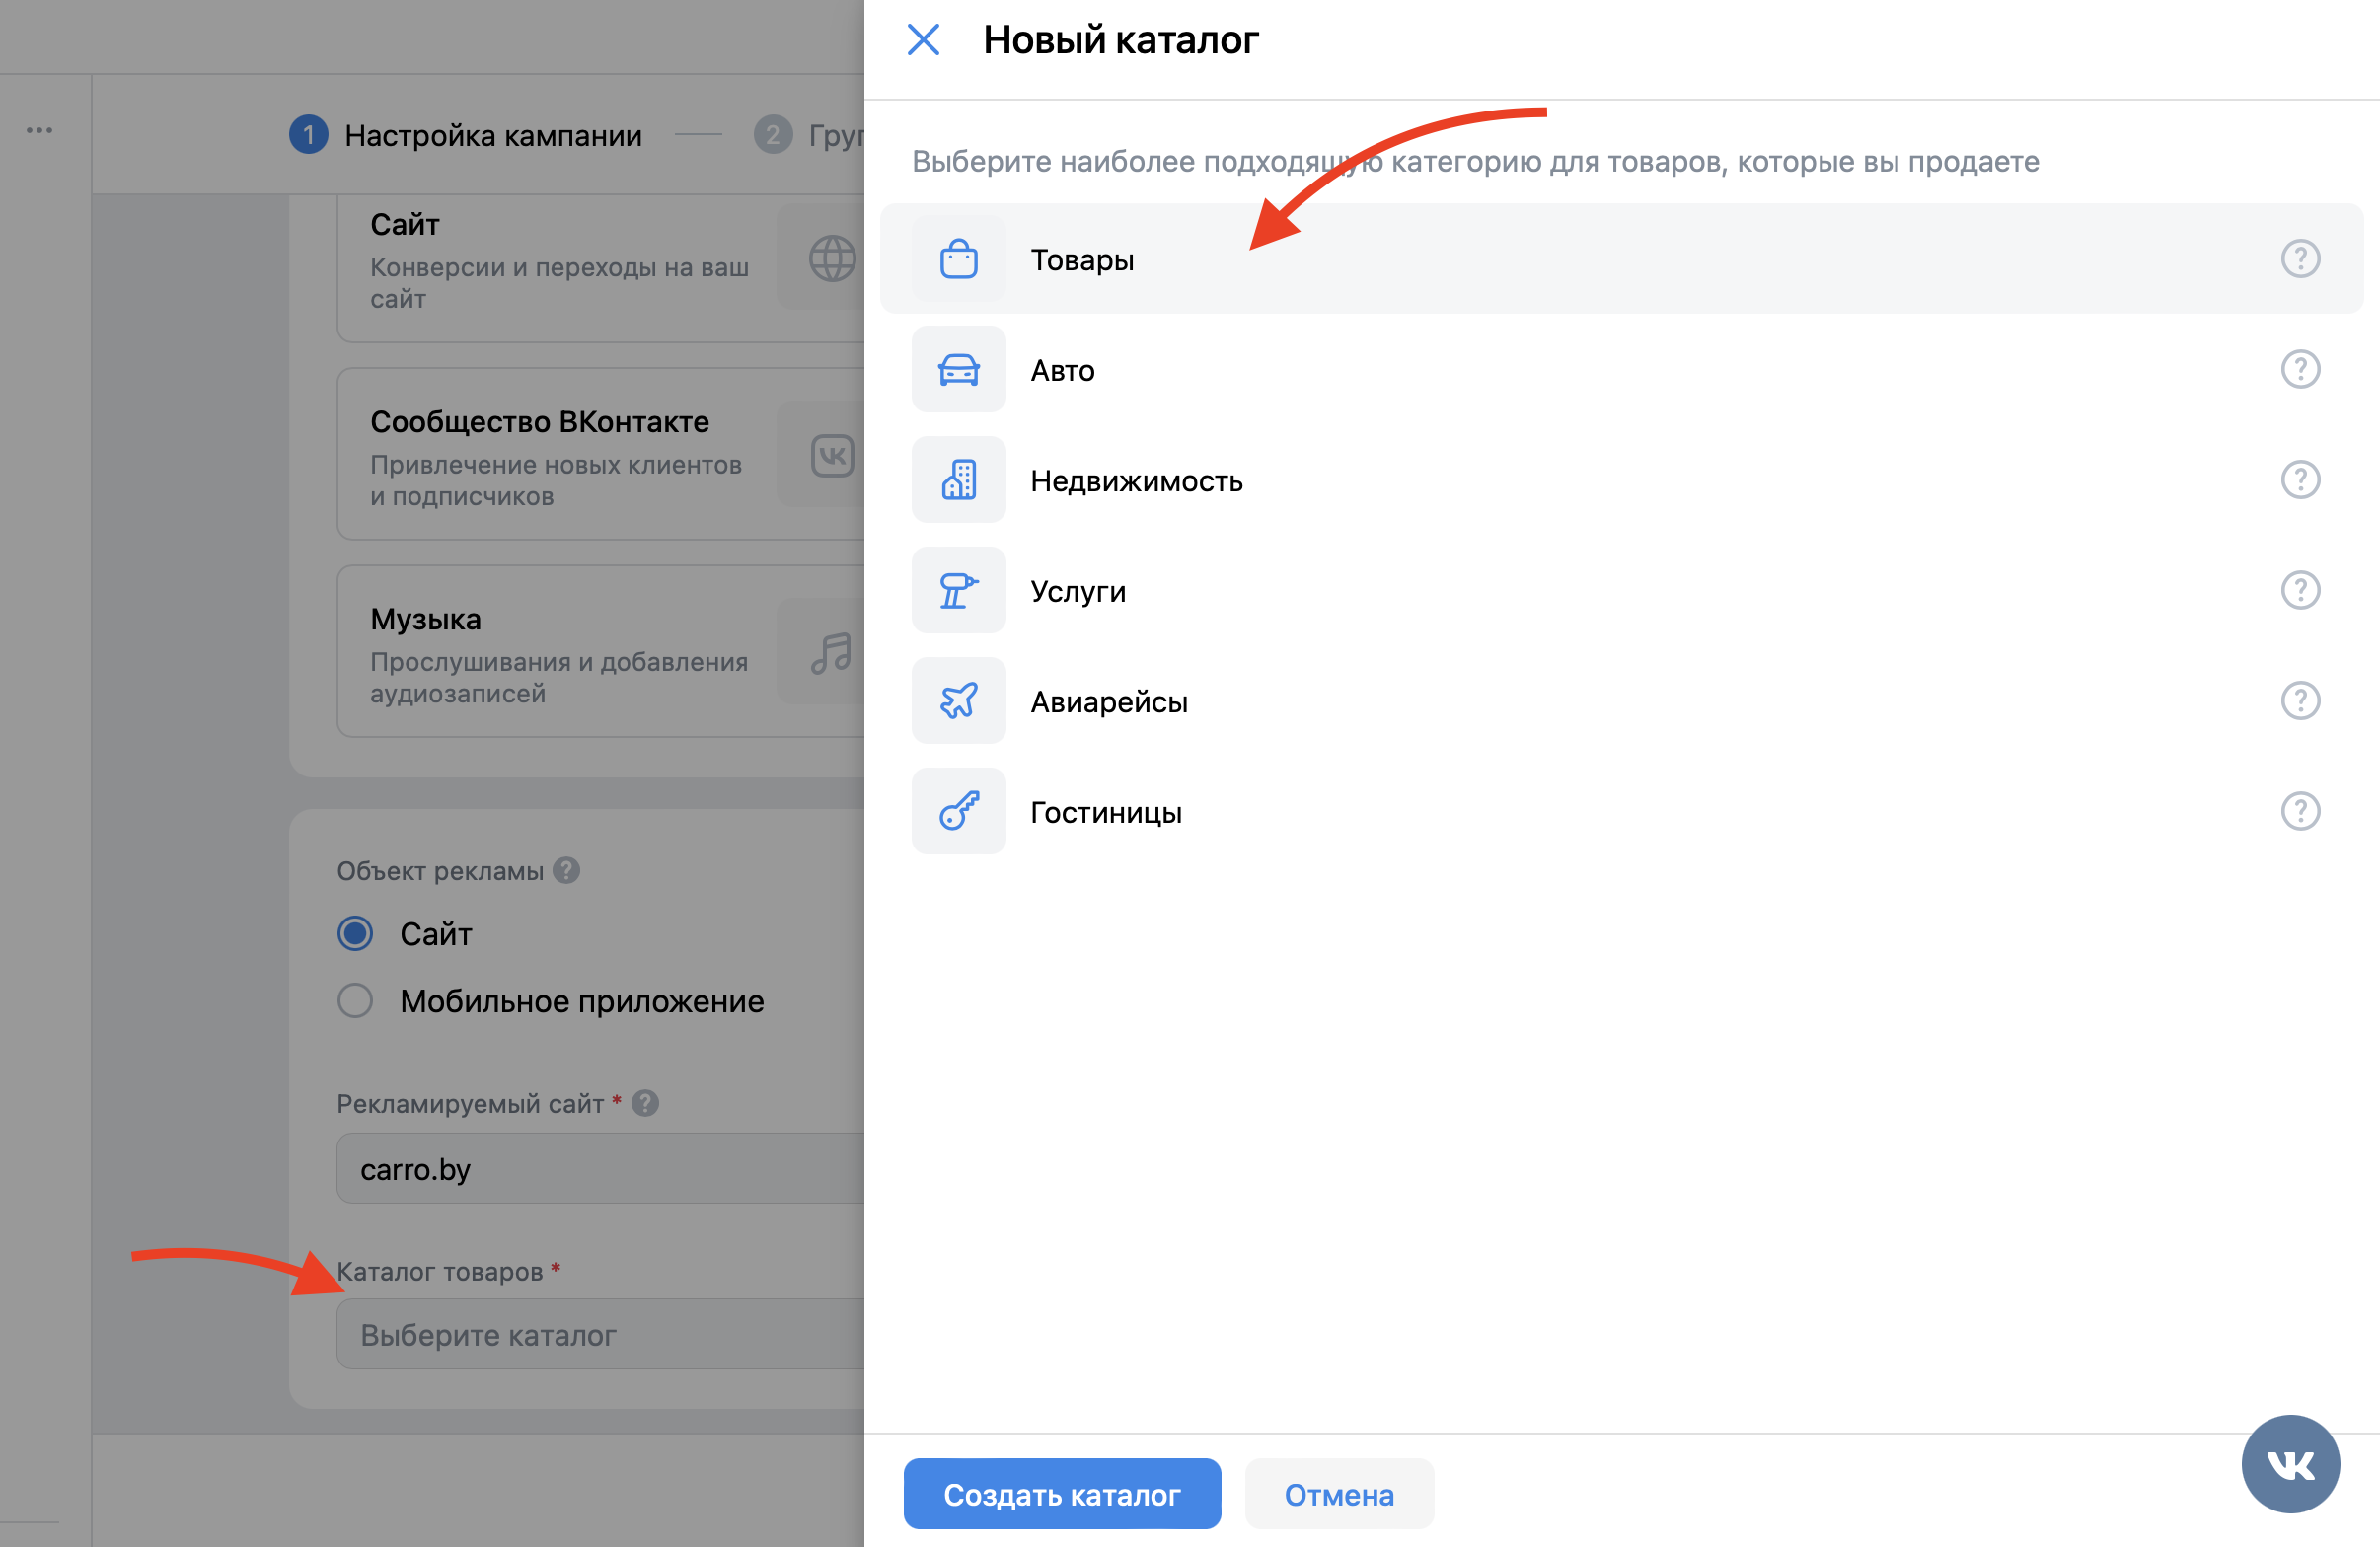
Task: Click the Товары shopping bag icon
Action: point(958,260)
